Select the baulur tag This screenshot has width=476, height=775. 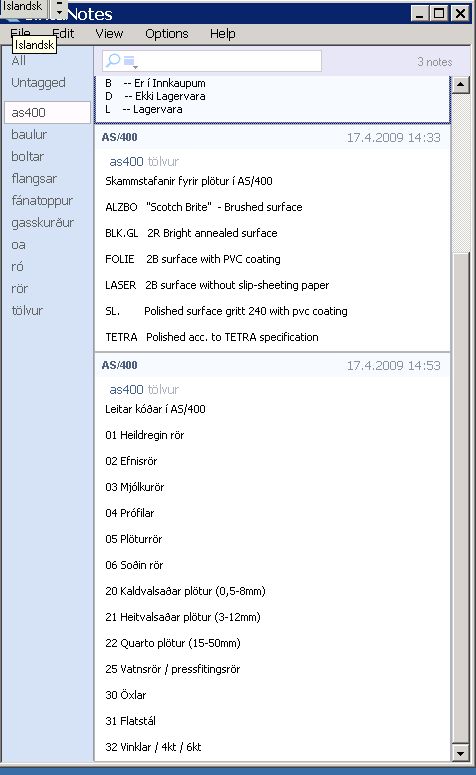[29, 134]
